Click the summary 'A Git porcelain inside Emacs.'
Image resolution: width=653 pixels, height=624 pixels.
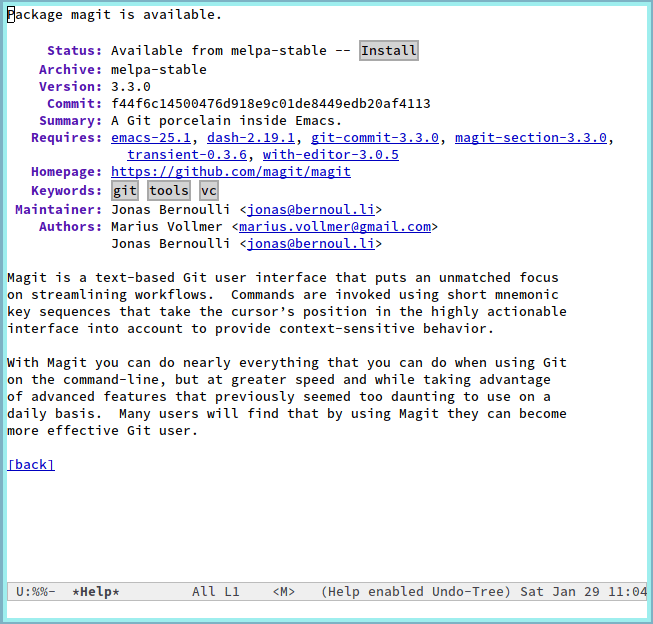(227, 121)
